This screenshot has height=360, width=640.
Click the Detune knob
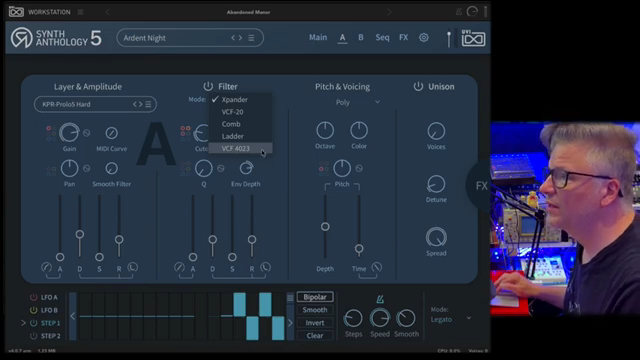[436, 184]
